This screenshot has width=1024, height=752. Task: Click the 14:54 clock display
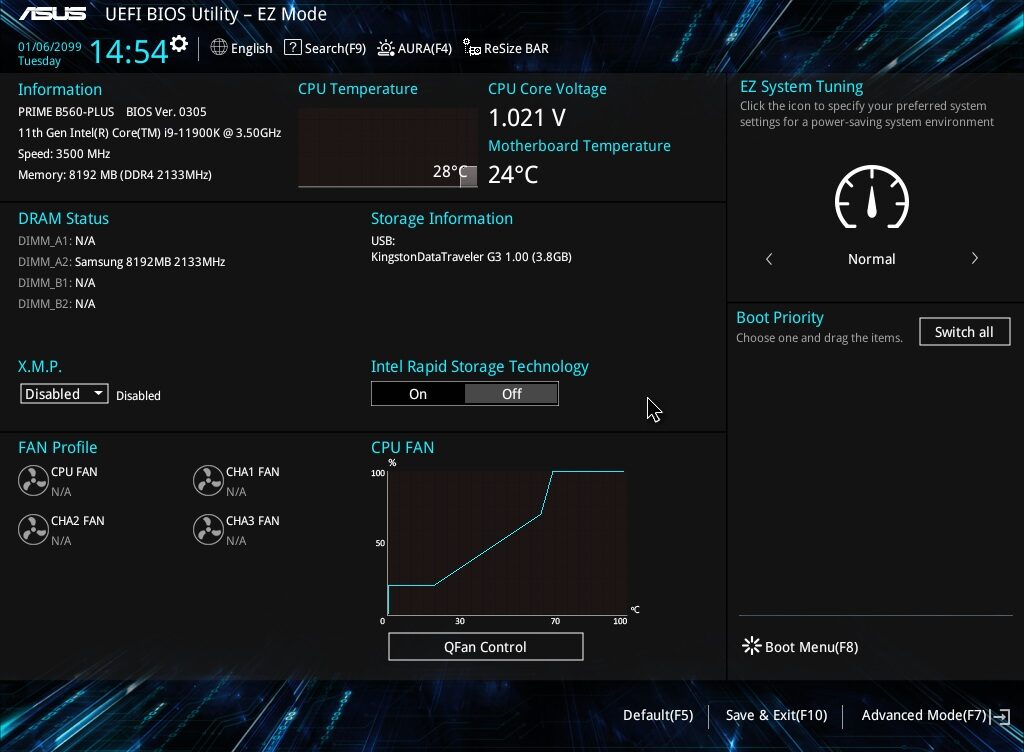coord(129,52)
